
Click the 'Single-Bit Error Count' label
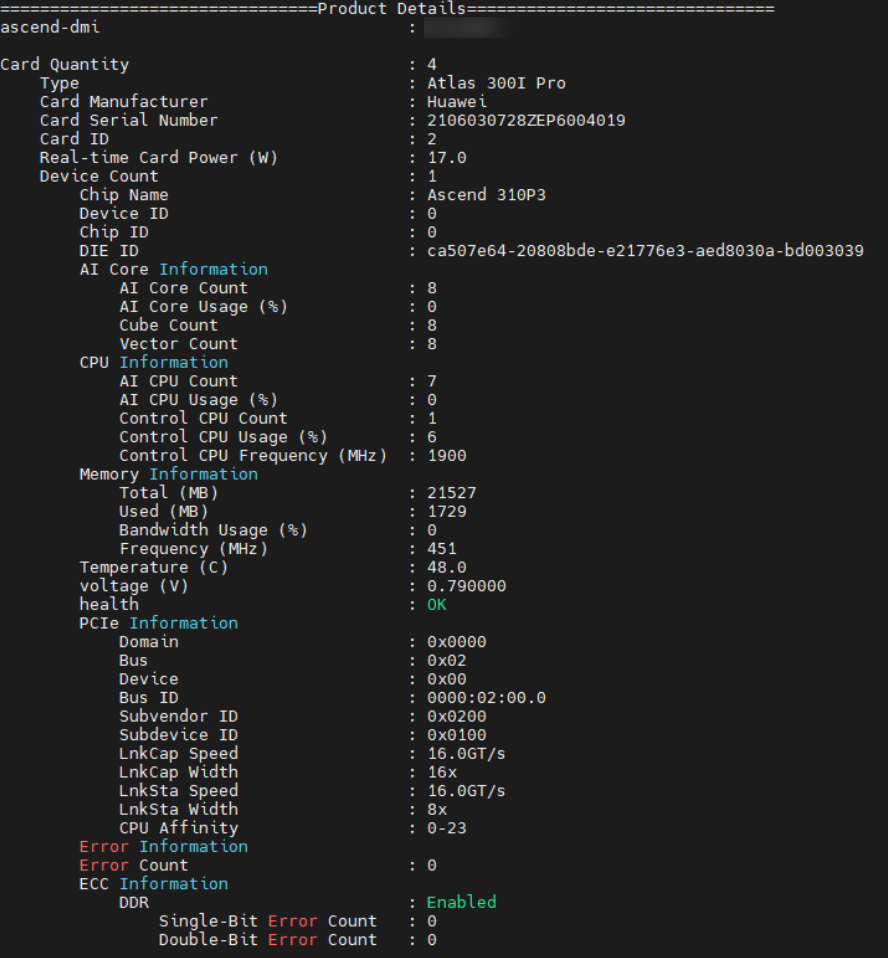pyautogui.click(x=268, y=921)
